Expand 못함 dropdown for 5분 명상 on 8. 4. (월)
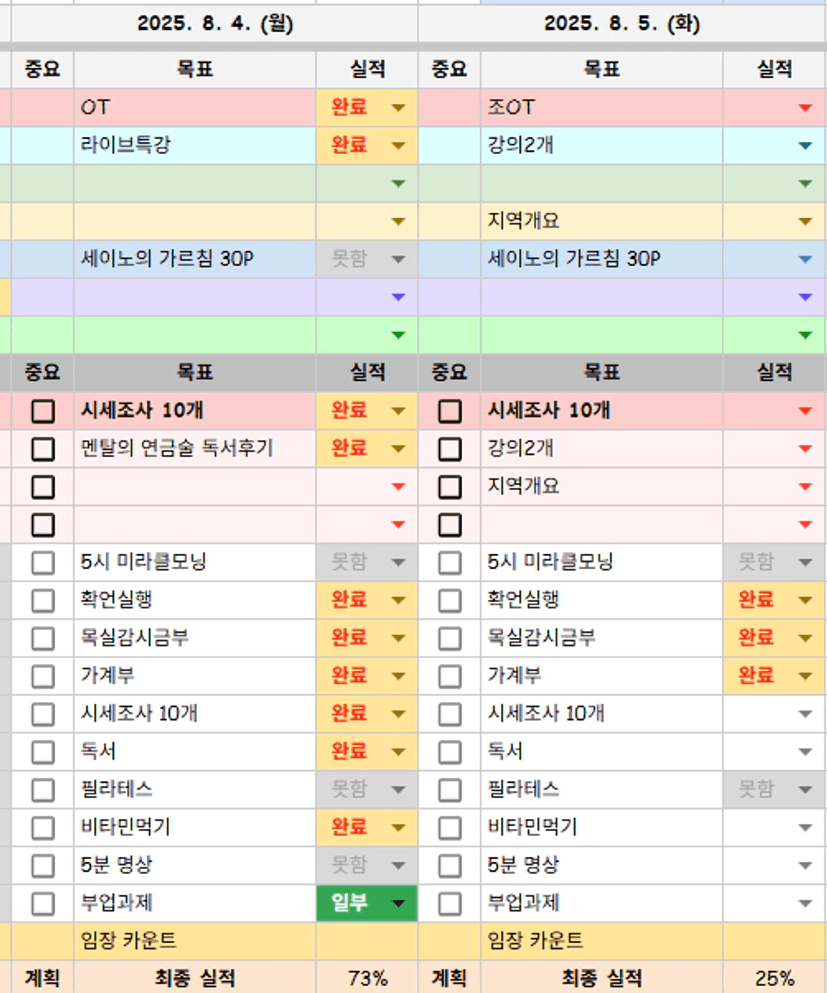The image size is (827, 993). (x=398, y=866)
